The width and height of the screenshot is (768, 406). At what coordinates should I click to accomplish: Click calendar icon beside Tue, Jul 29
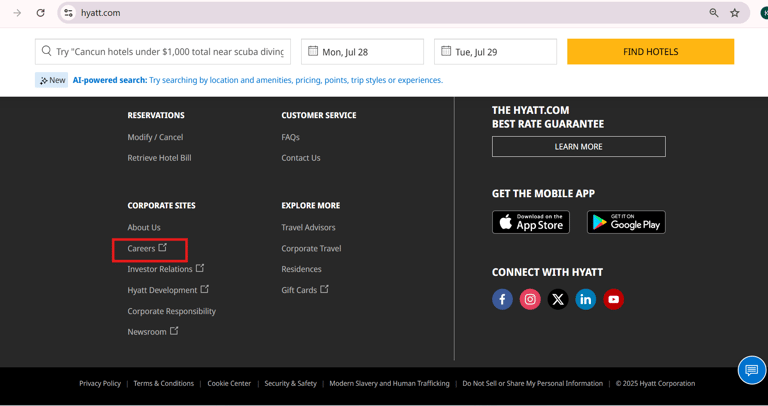pyautogui.click(x=446, y=51)
